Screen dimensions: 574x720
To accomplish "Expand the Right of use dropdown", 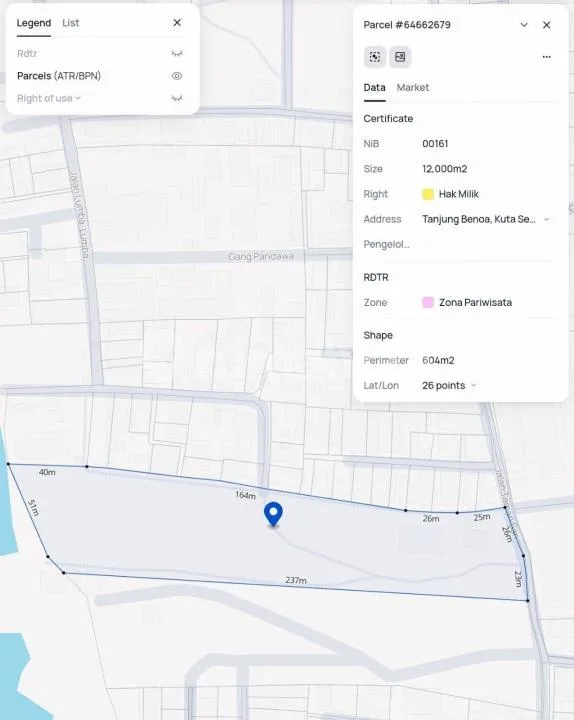I will click(x=78, y=98).
